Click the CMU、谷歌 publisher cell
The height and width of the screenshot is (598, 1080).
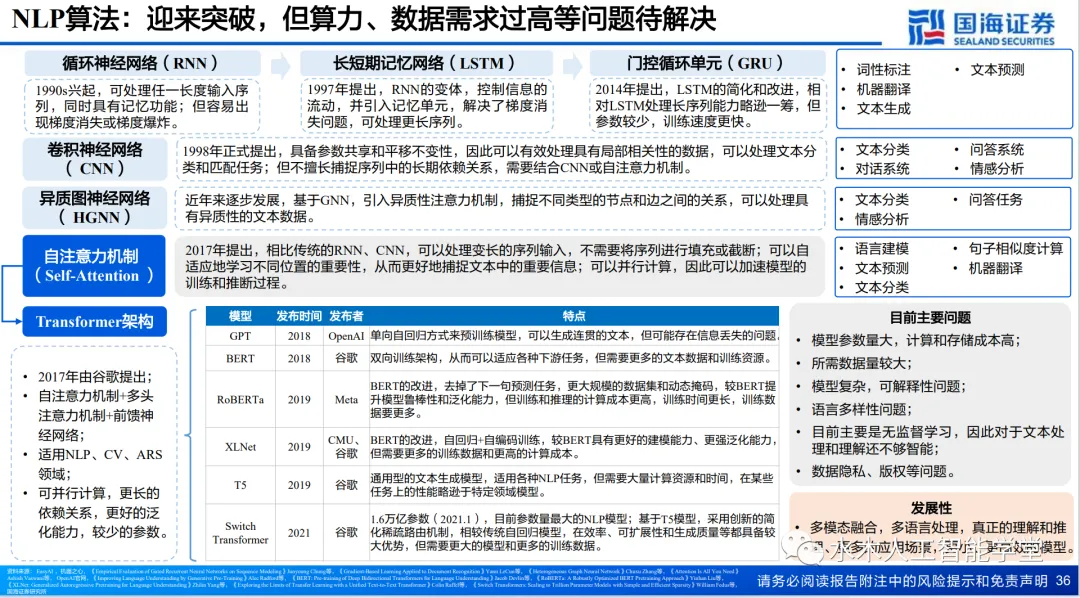346,446
